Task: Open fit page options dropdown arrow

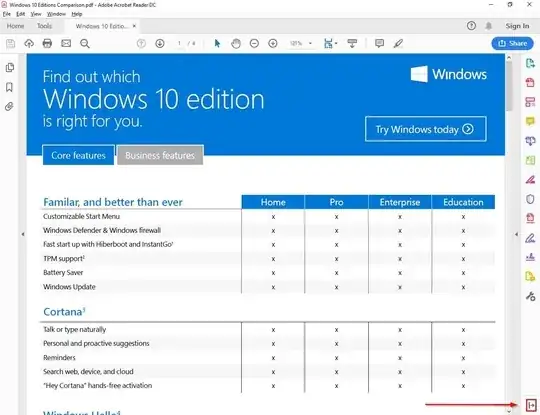Action: (336, 43)
